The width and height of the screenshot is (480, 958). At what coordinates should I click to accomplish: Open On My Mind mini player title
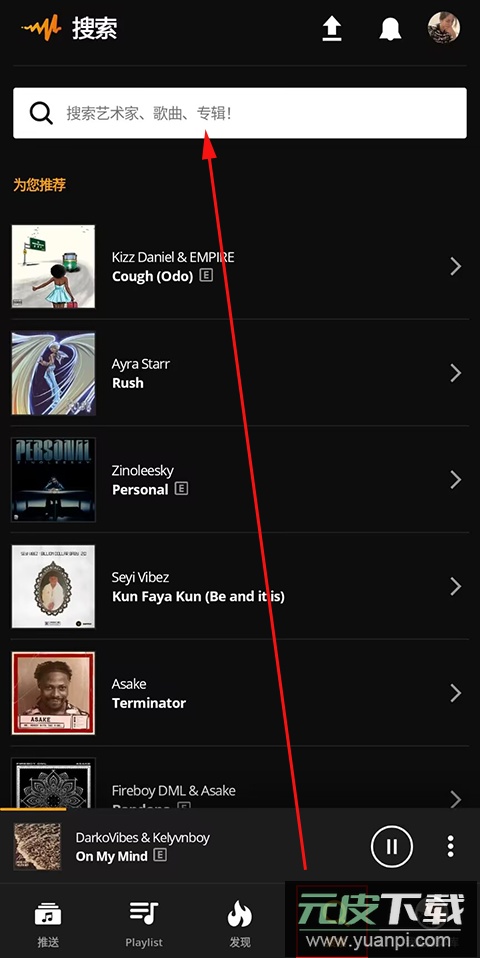point(112,856)
